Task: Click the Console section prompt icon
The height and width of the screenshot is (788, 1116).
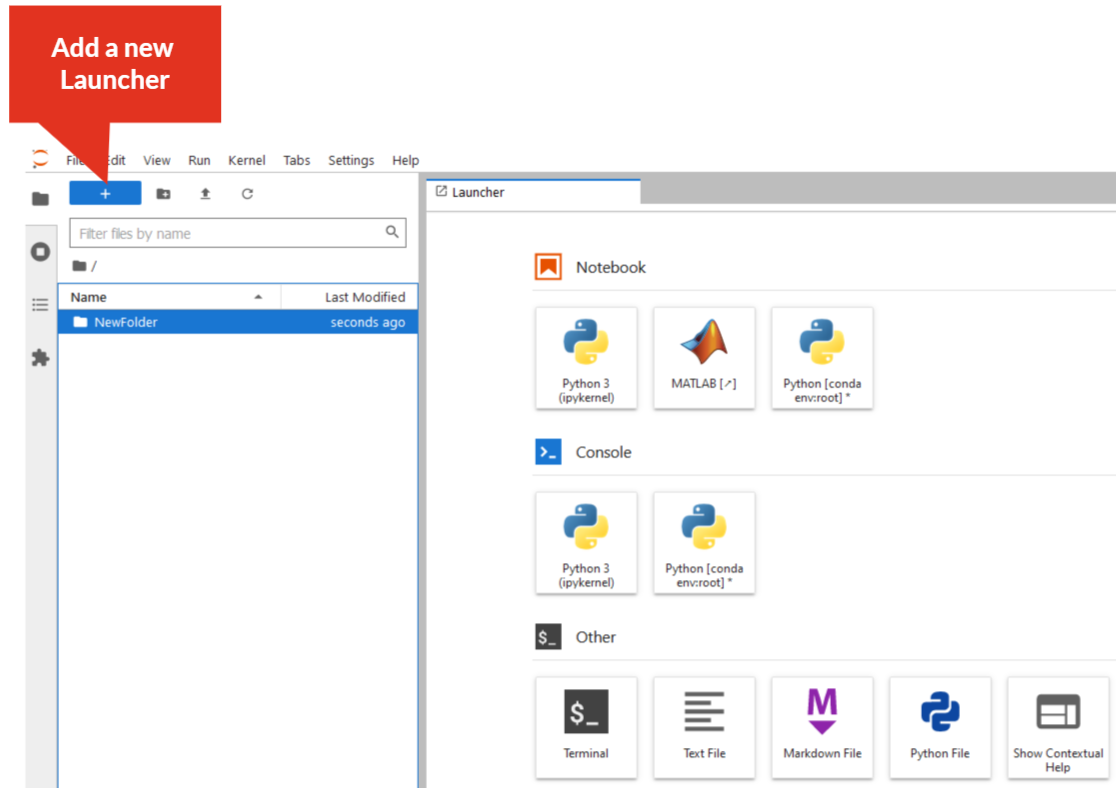Action: (x=548, y=452)
